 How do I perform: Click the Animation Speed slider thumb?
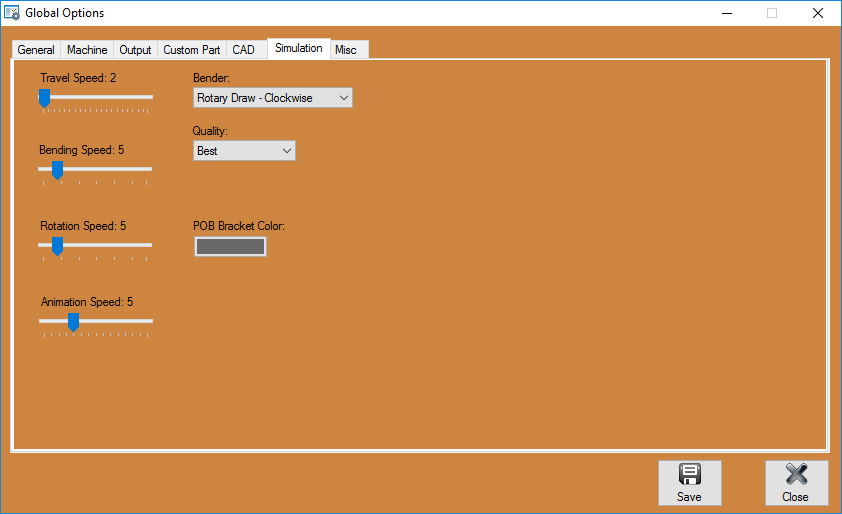73,321
